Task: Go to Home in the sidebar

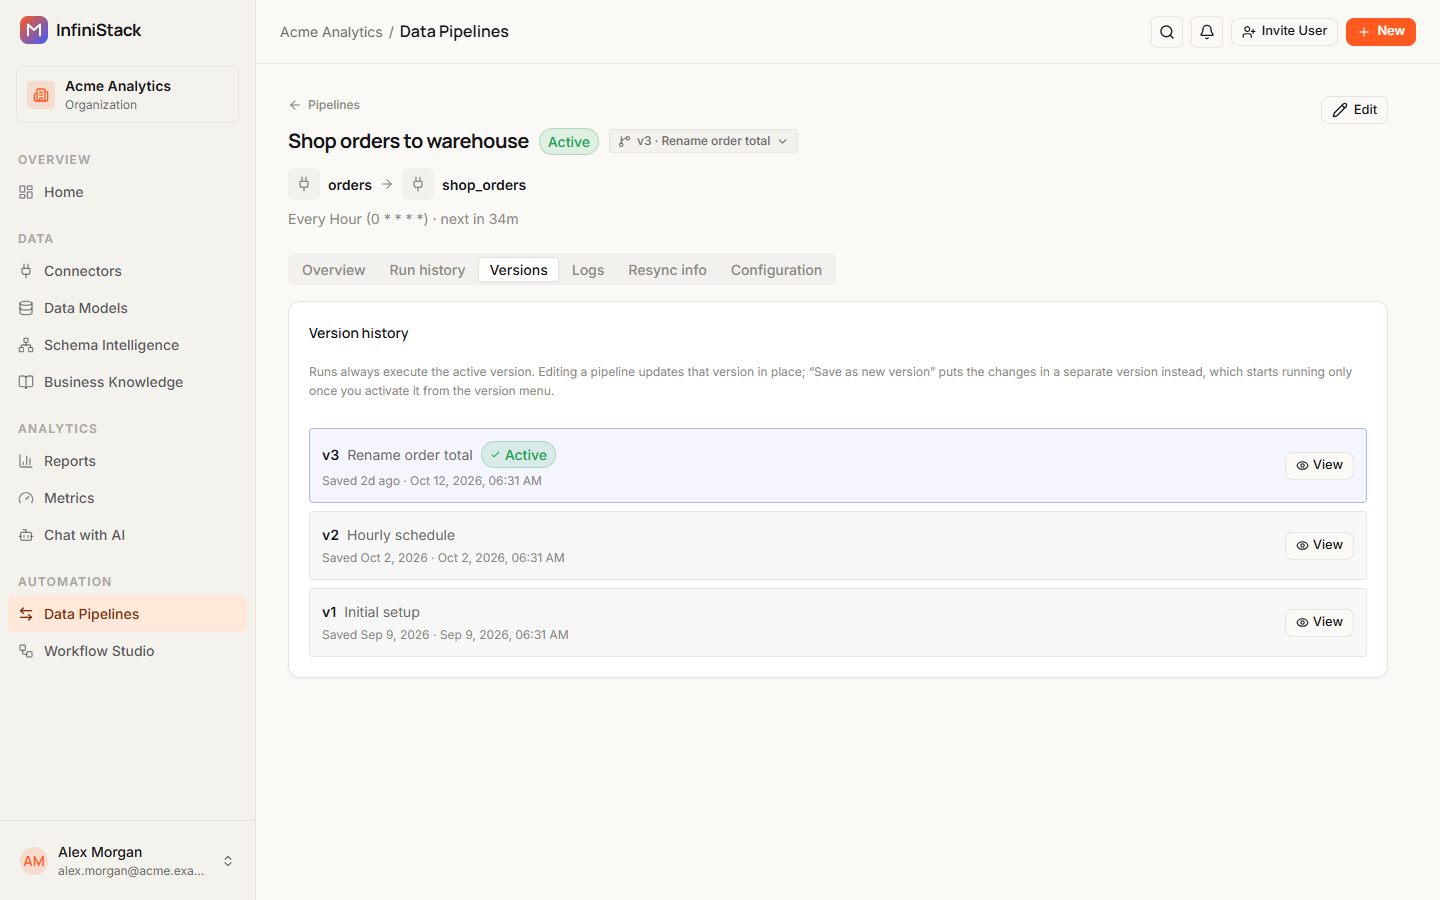Action: (x=127, y=192)
